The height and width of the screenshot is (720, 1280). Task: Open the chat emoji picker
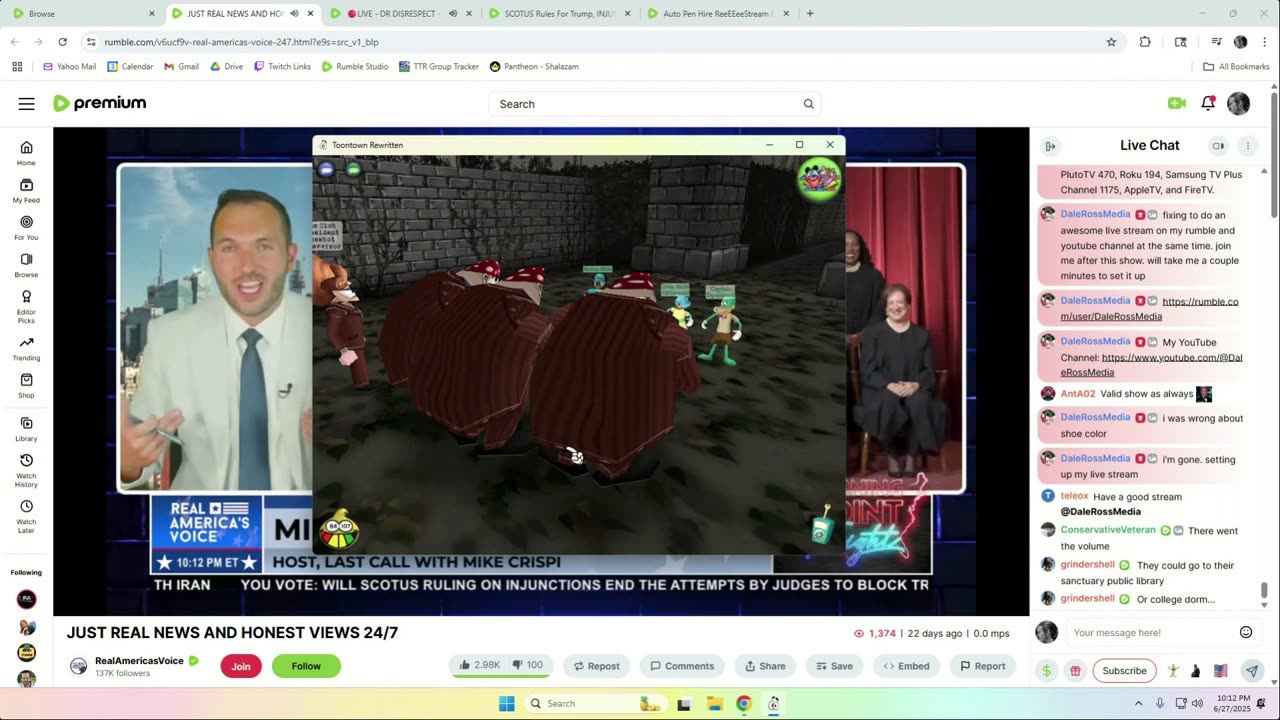(1246, 632)
